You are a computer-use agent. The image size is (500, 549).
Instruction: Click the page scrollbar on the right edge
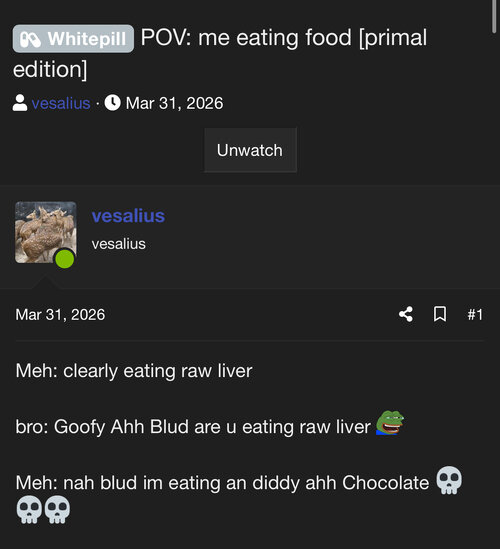point(494,17)
